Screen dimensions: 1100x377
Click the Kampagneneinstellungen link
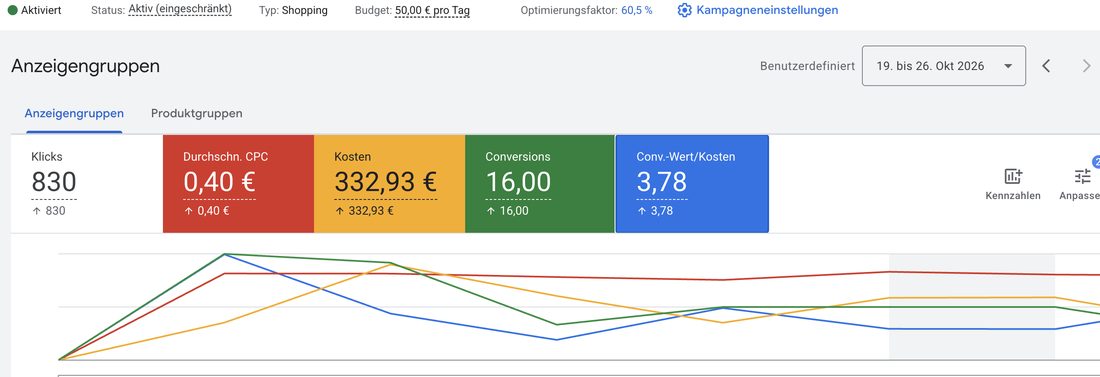(x=767, y=11)
